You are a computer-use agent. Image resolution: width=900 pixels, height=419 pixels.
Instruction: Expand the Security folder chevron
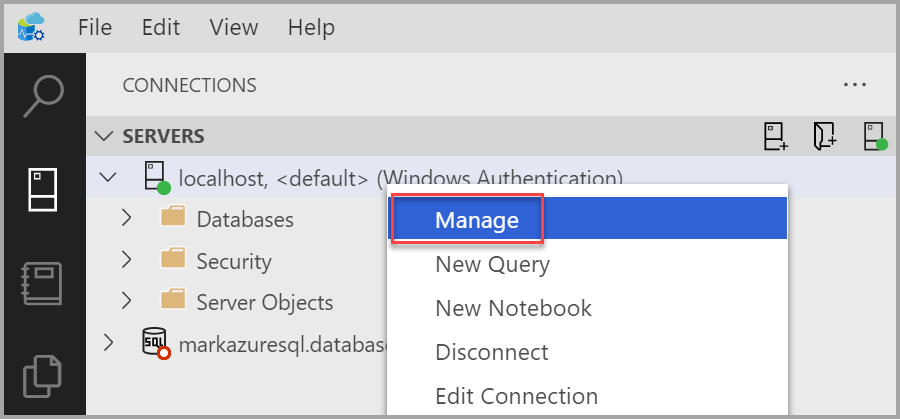(x=126, y=260)
